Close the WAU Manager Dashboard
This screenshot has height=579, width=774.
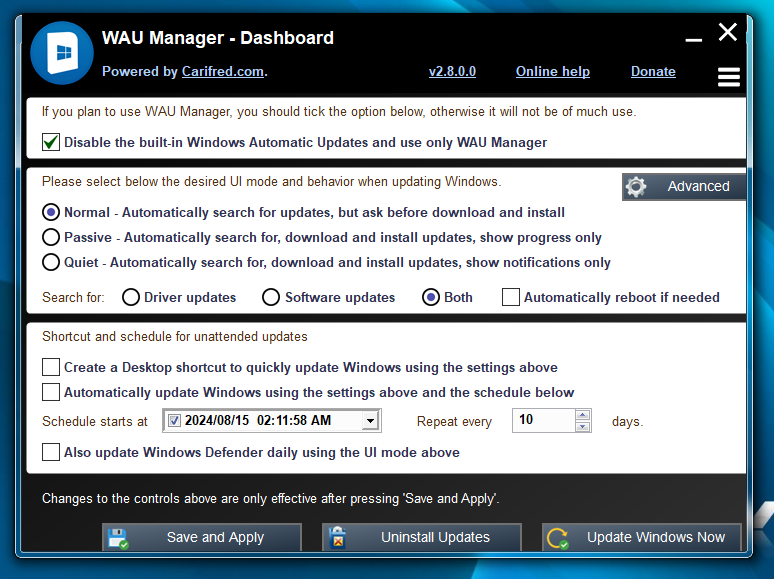coord(728,32)
